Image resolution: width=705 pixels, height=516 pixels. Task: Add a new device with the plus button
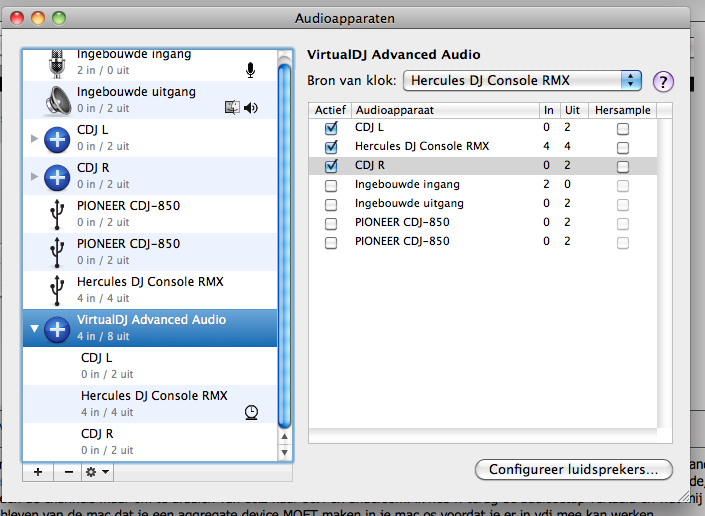[x=38, y=472]
